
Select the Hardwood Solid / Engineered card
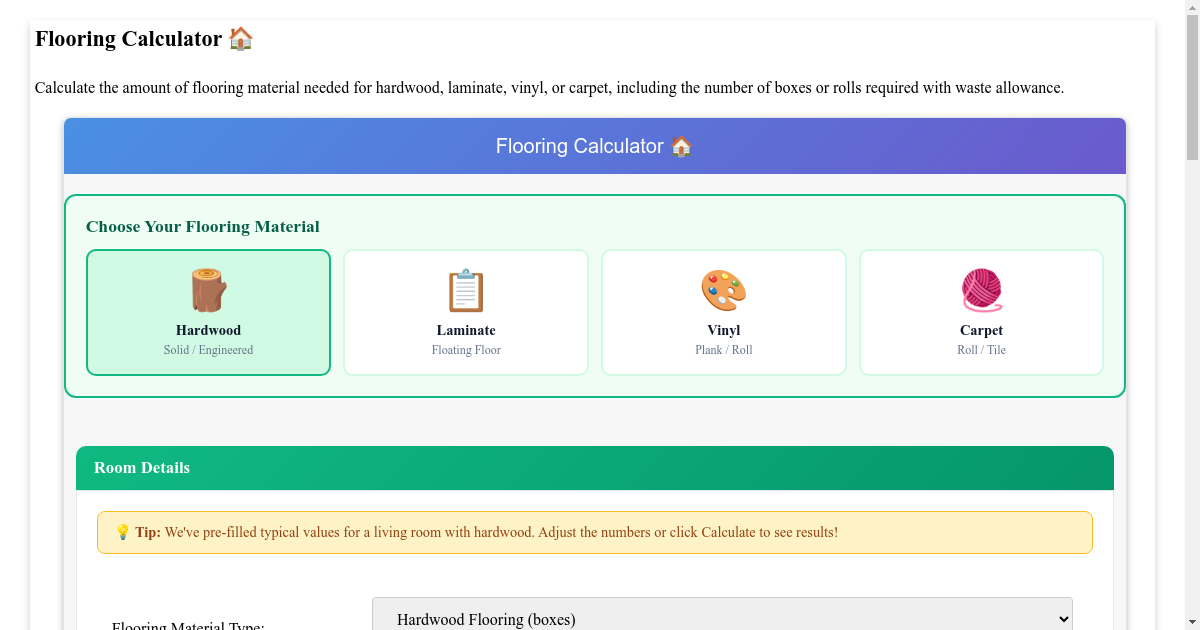pyautogui.click(x=208, y=312)
